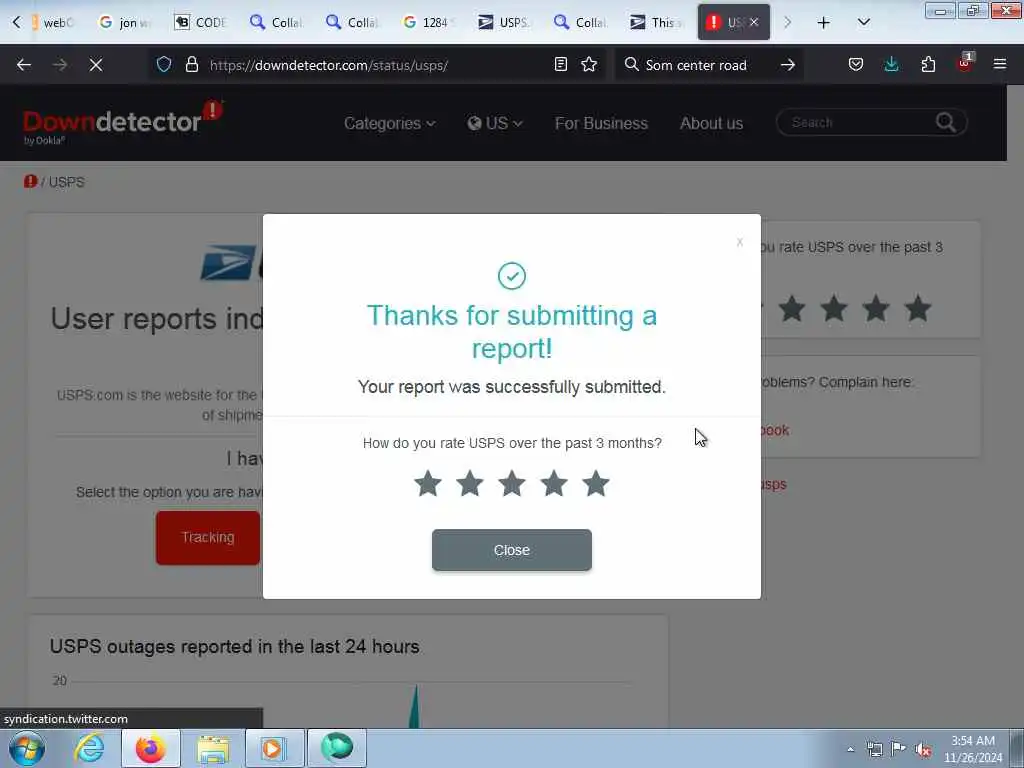Open the extensions puzzle icon

click(x=928, y=65)
